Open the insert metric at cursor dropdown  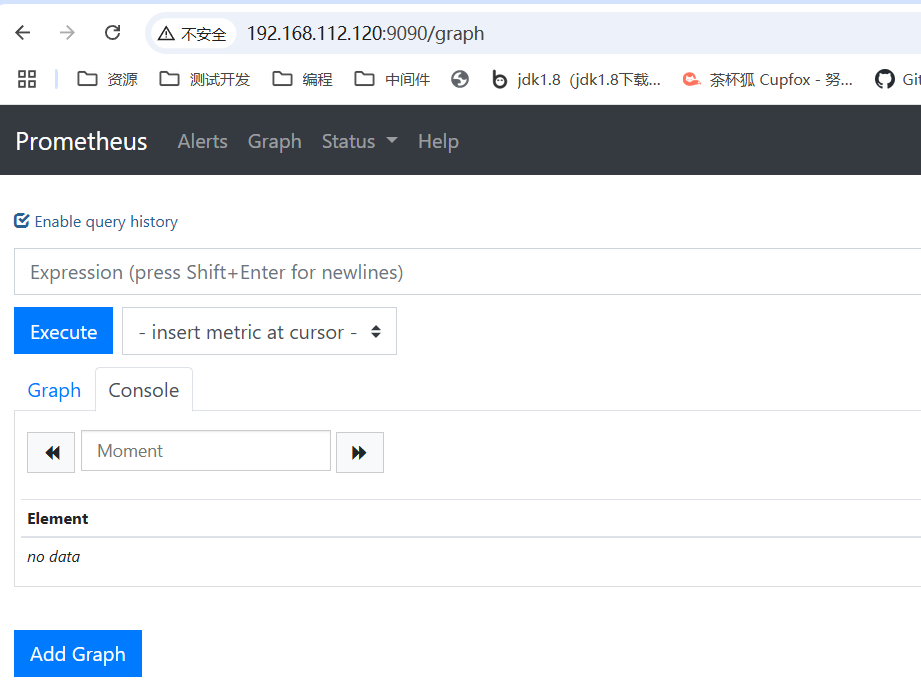(259, 331)
